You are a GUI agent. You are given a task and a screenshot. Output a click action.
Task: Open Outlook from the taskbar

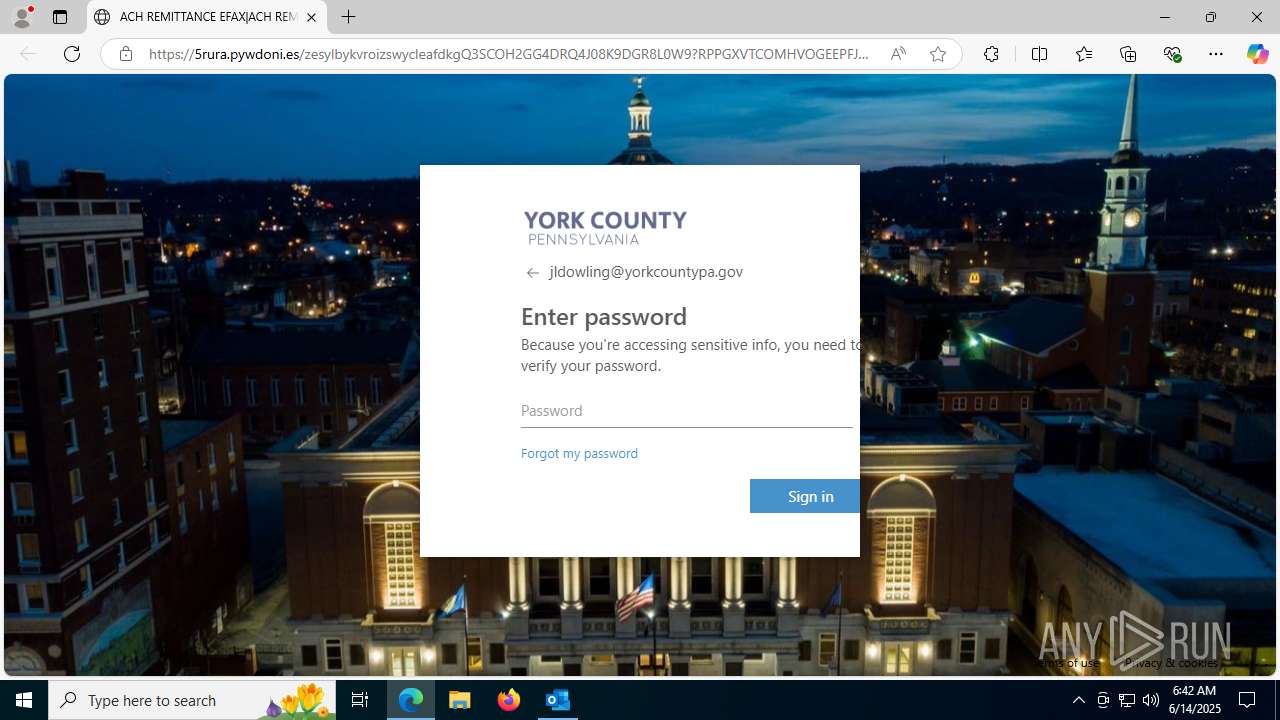coord(557,700)
